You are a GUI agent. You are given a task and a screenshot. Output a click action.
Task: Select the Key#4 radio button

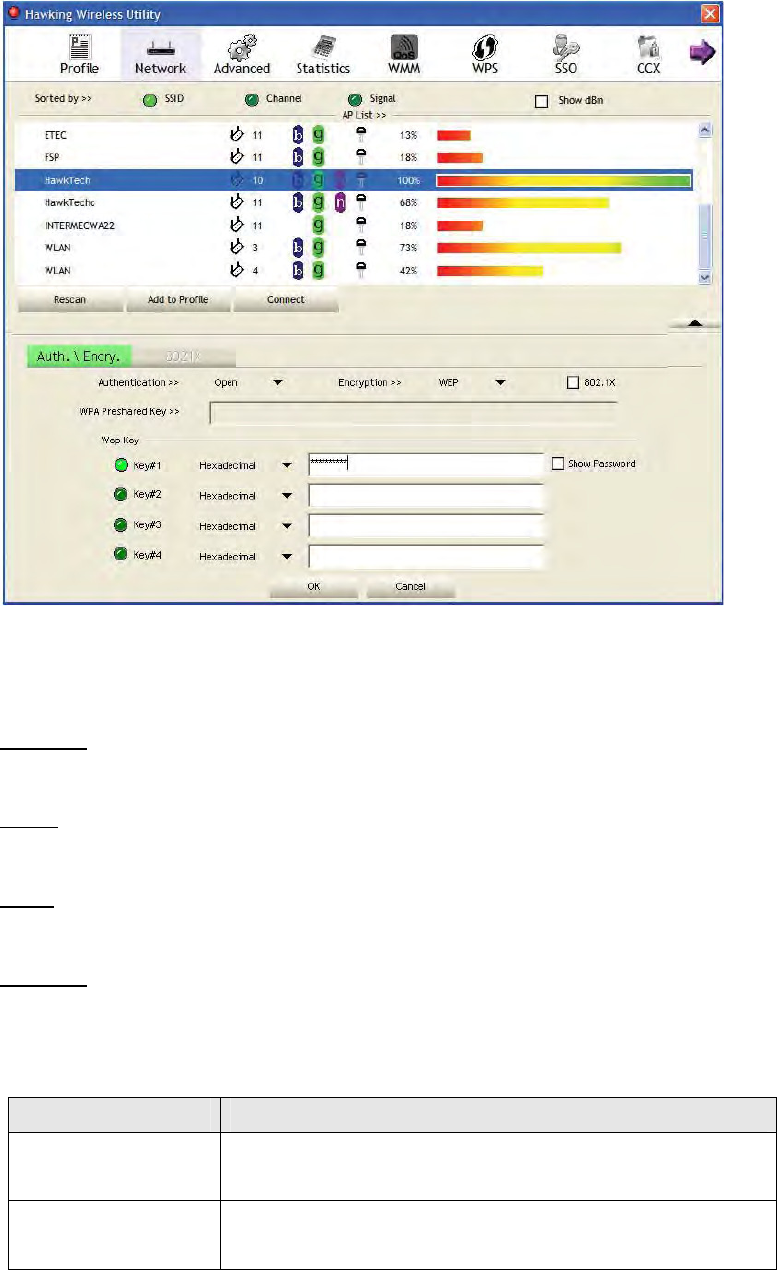[121, 555]
